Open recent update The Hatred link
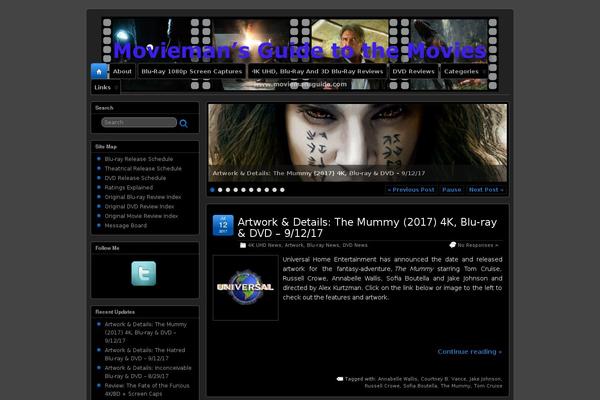The height and width of the screenshot is (400, 600). pyautogui.click(x=145, y=354)
